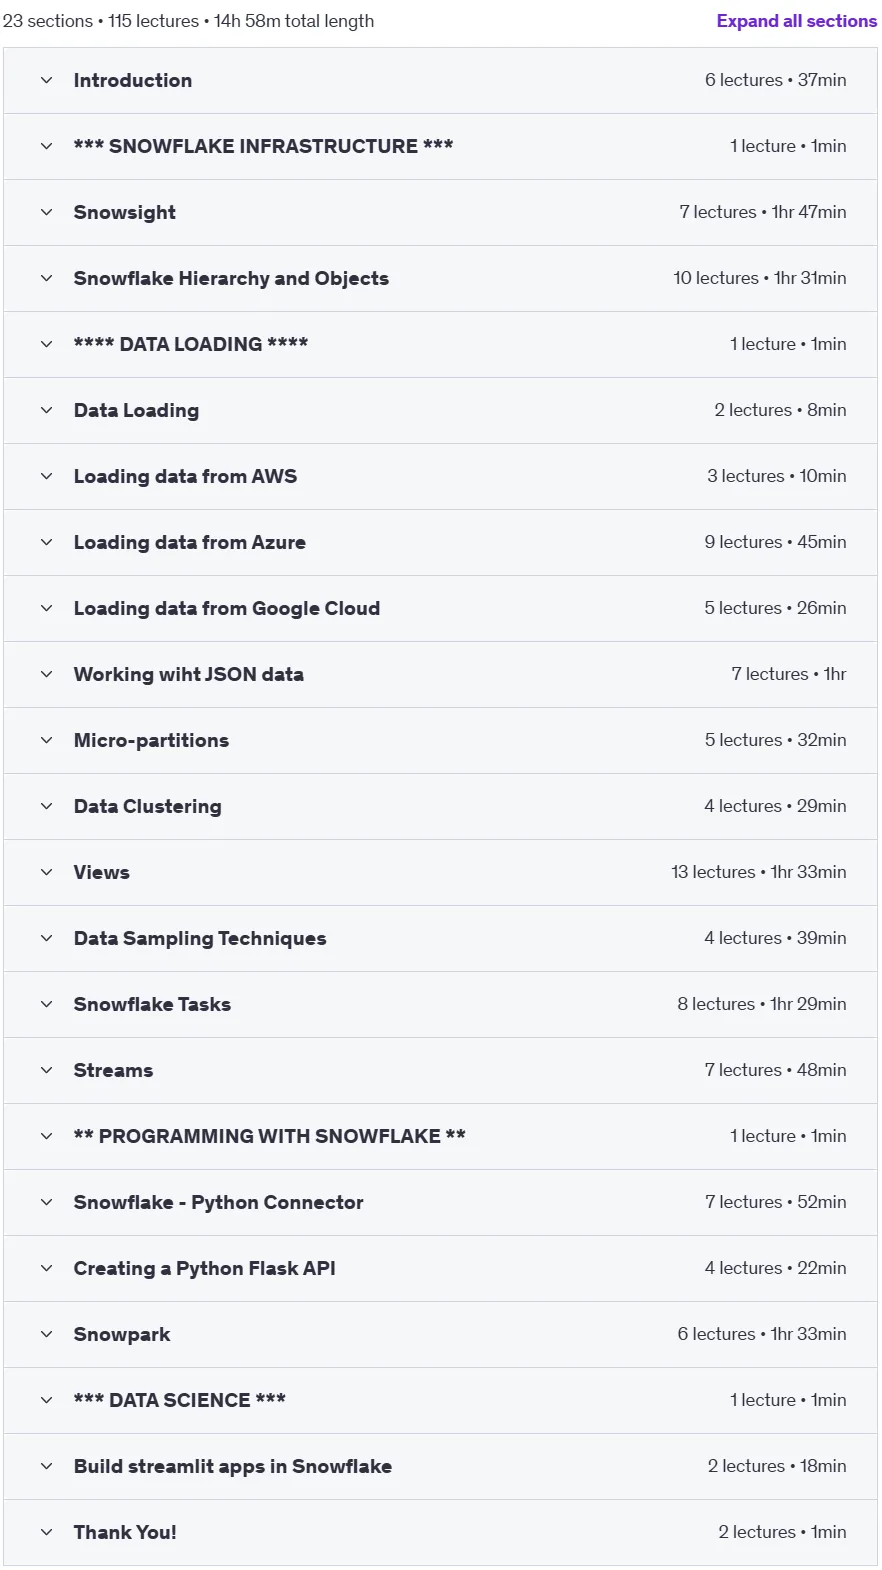This screenshot has height=1570, width=882.
Task: Expand the Snowpark section chevron
Action: [46, 1334]
